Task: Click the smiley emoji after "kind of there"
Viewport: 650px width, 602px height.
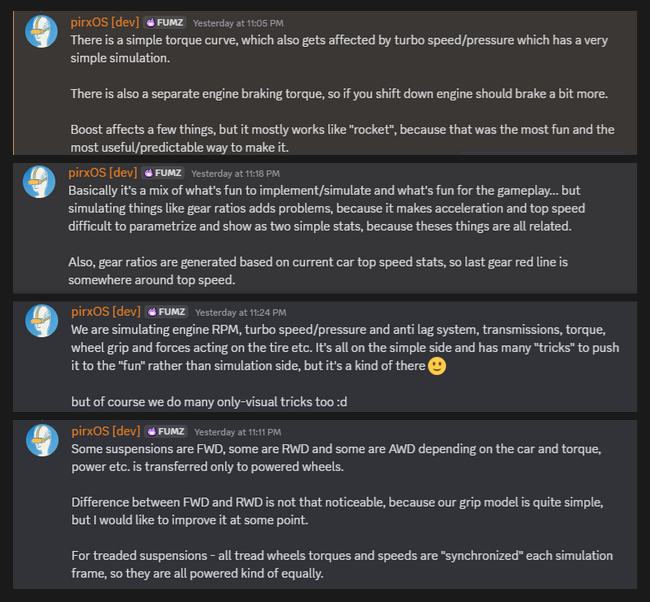Action: 436,366
